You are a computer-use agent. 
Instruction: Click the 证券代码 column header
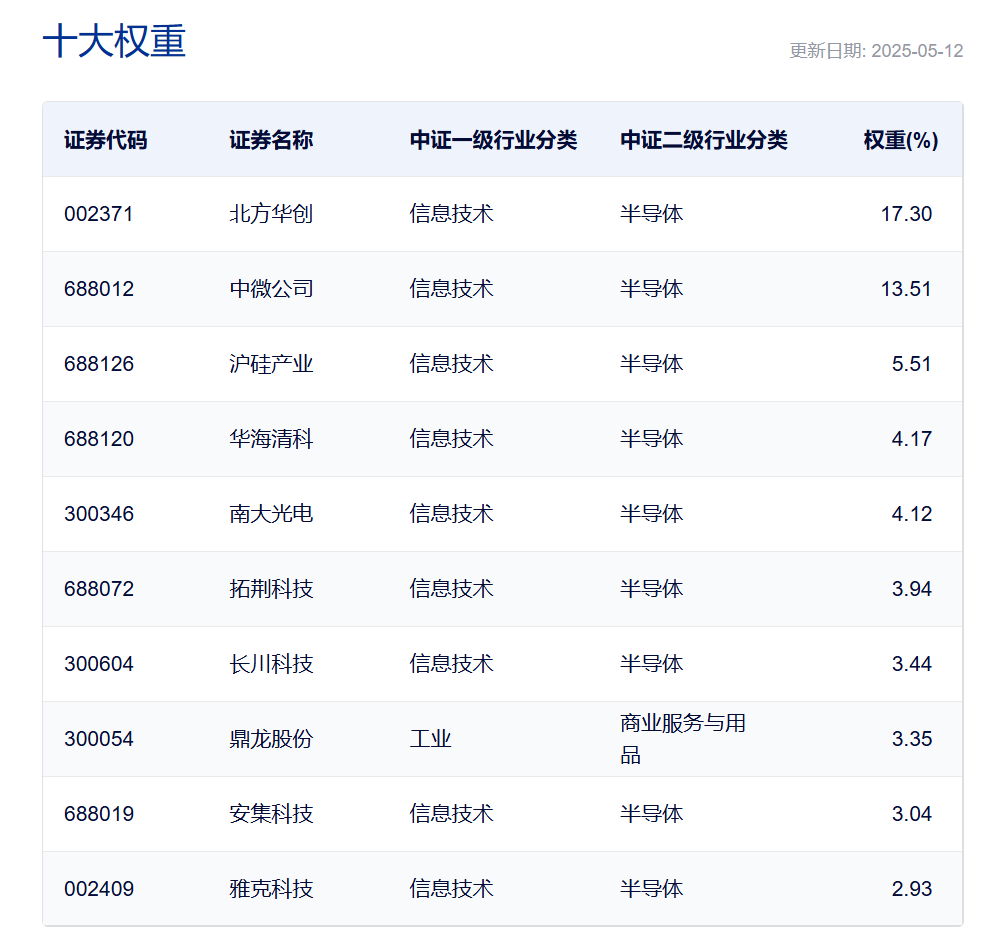(x=106, y=140)
